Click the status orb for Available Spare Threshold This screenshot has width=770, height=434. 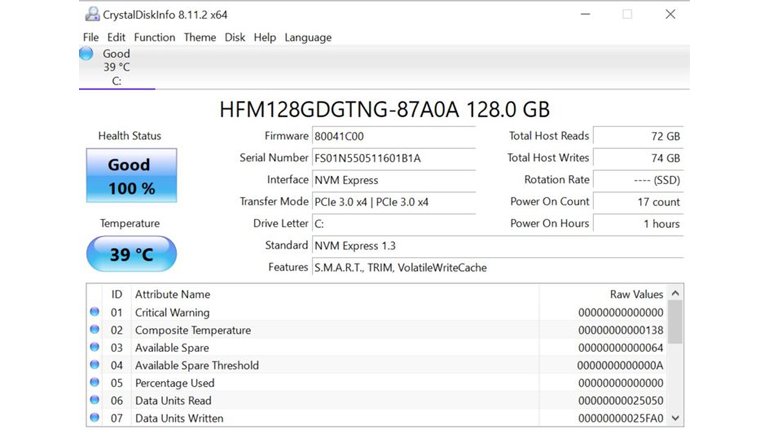[95, 365]
